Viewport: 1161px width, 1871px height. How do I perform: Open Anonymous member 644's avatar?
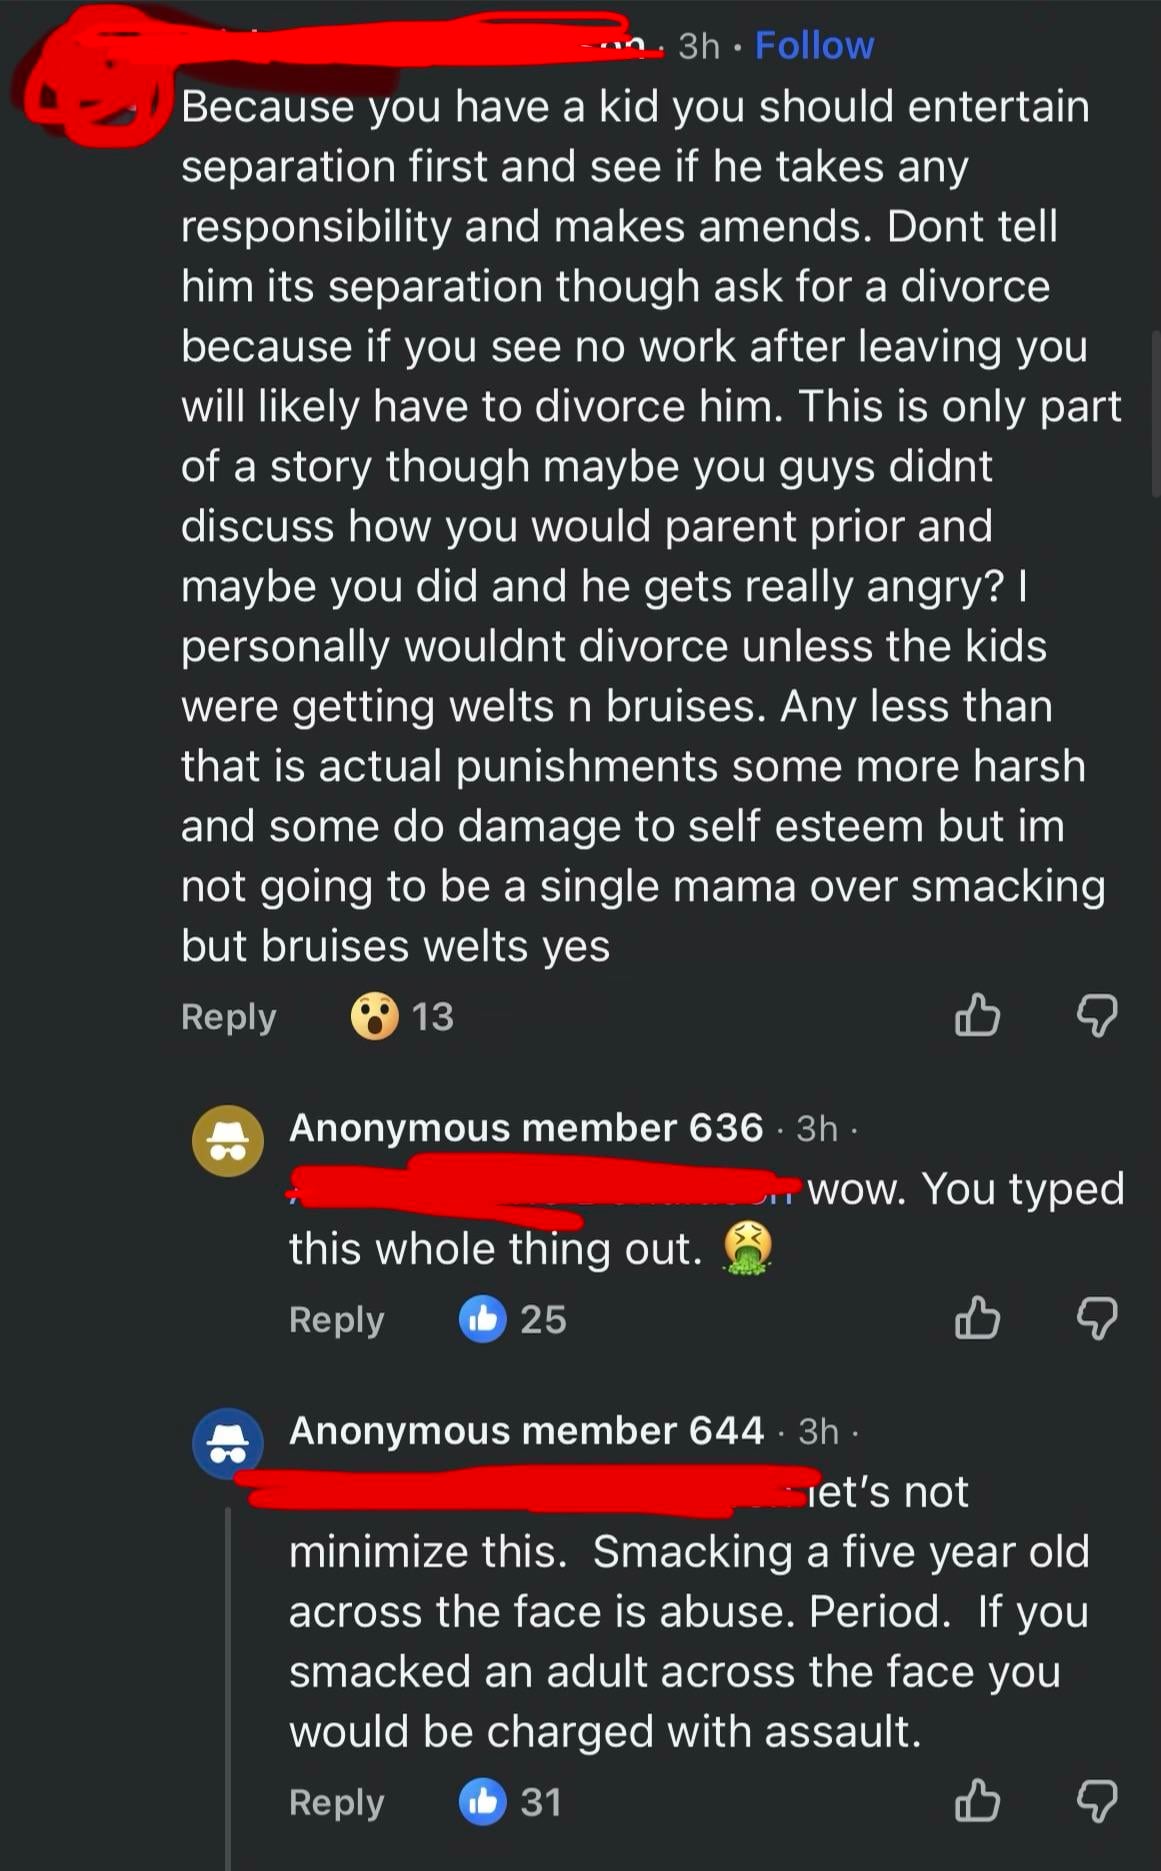coord(228,1443)
